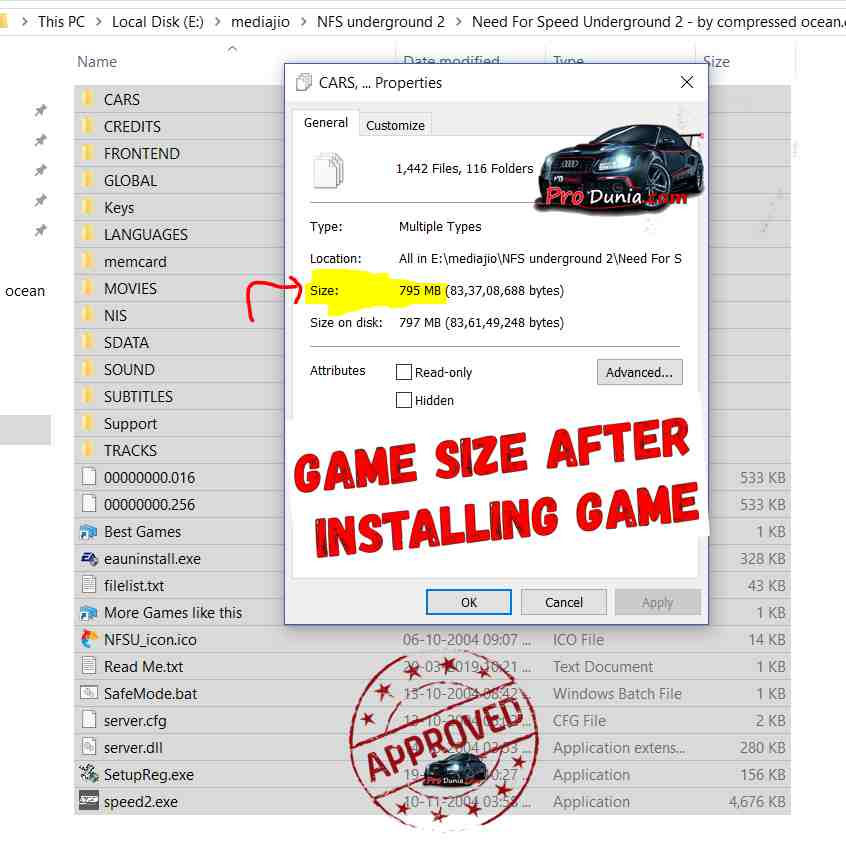Image resolution: width=846 pixels, height=847 pixels.
Task: Select the CARS folder icon
Action: pyautogui.click(x=86, y=99)
